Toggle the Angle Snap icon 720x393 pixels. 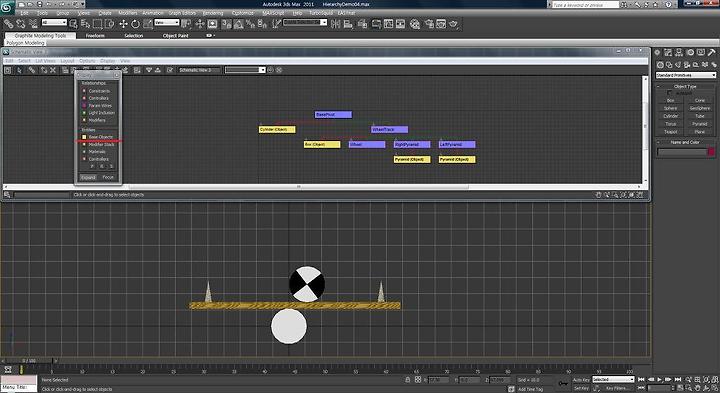[238, 24]
